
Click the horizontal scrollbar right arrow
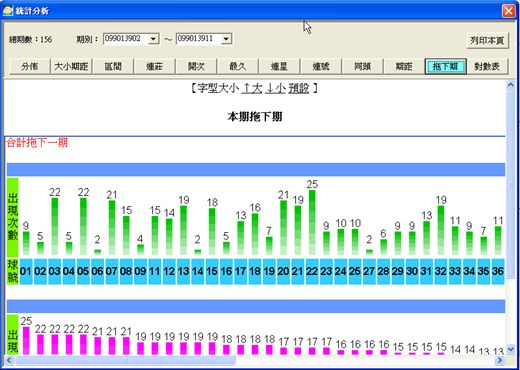click(499, 360)
